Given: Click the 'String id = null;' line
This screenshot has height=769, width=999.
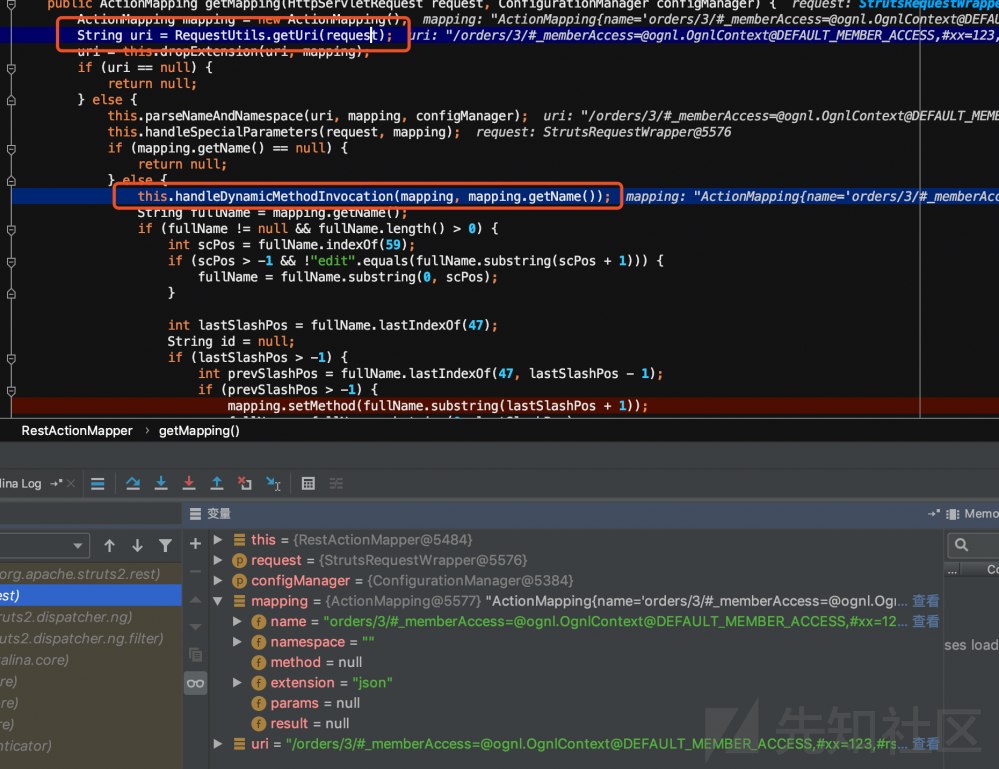Looking at the screenshot, I should coord(231,341).
